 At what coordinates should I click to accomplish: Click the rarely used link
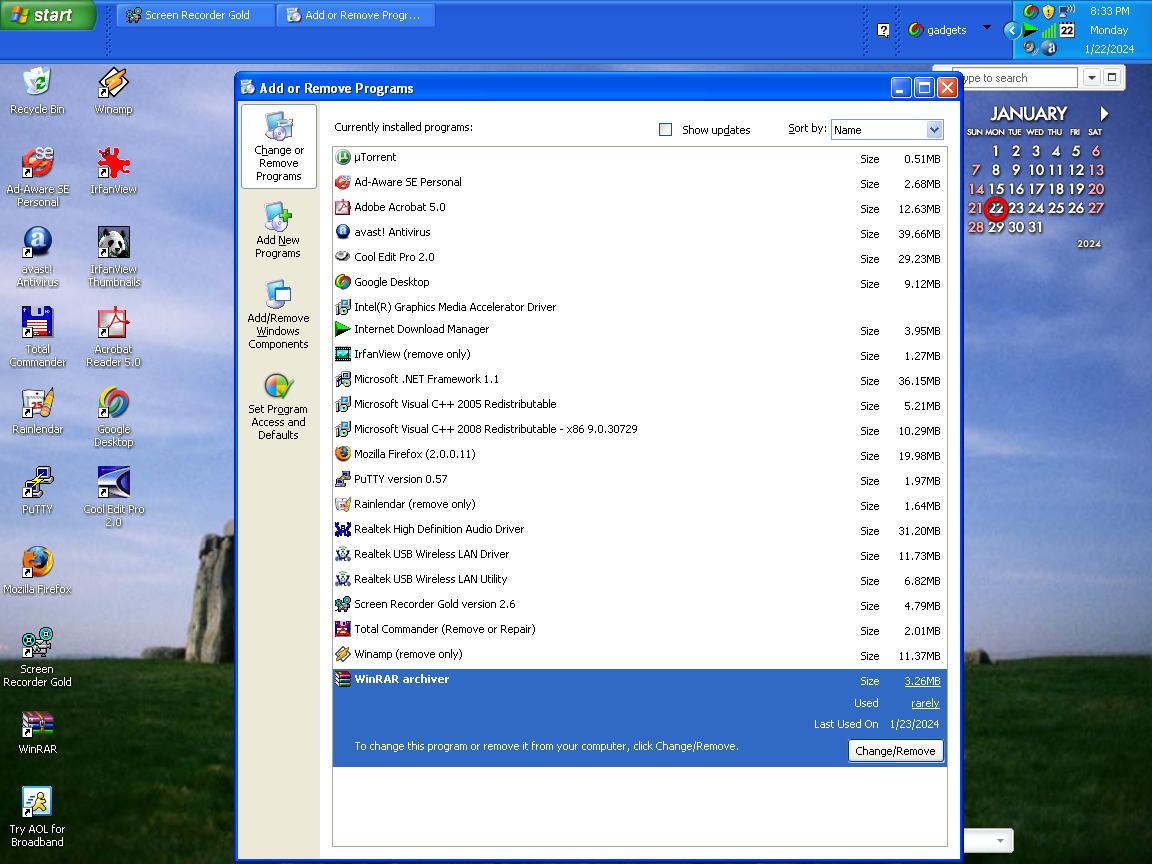tap(925, 703)
